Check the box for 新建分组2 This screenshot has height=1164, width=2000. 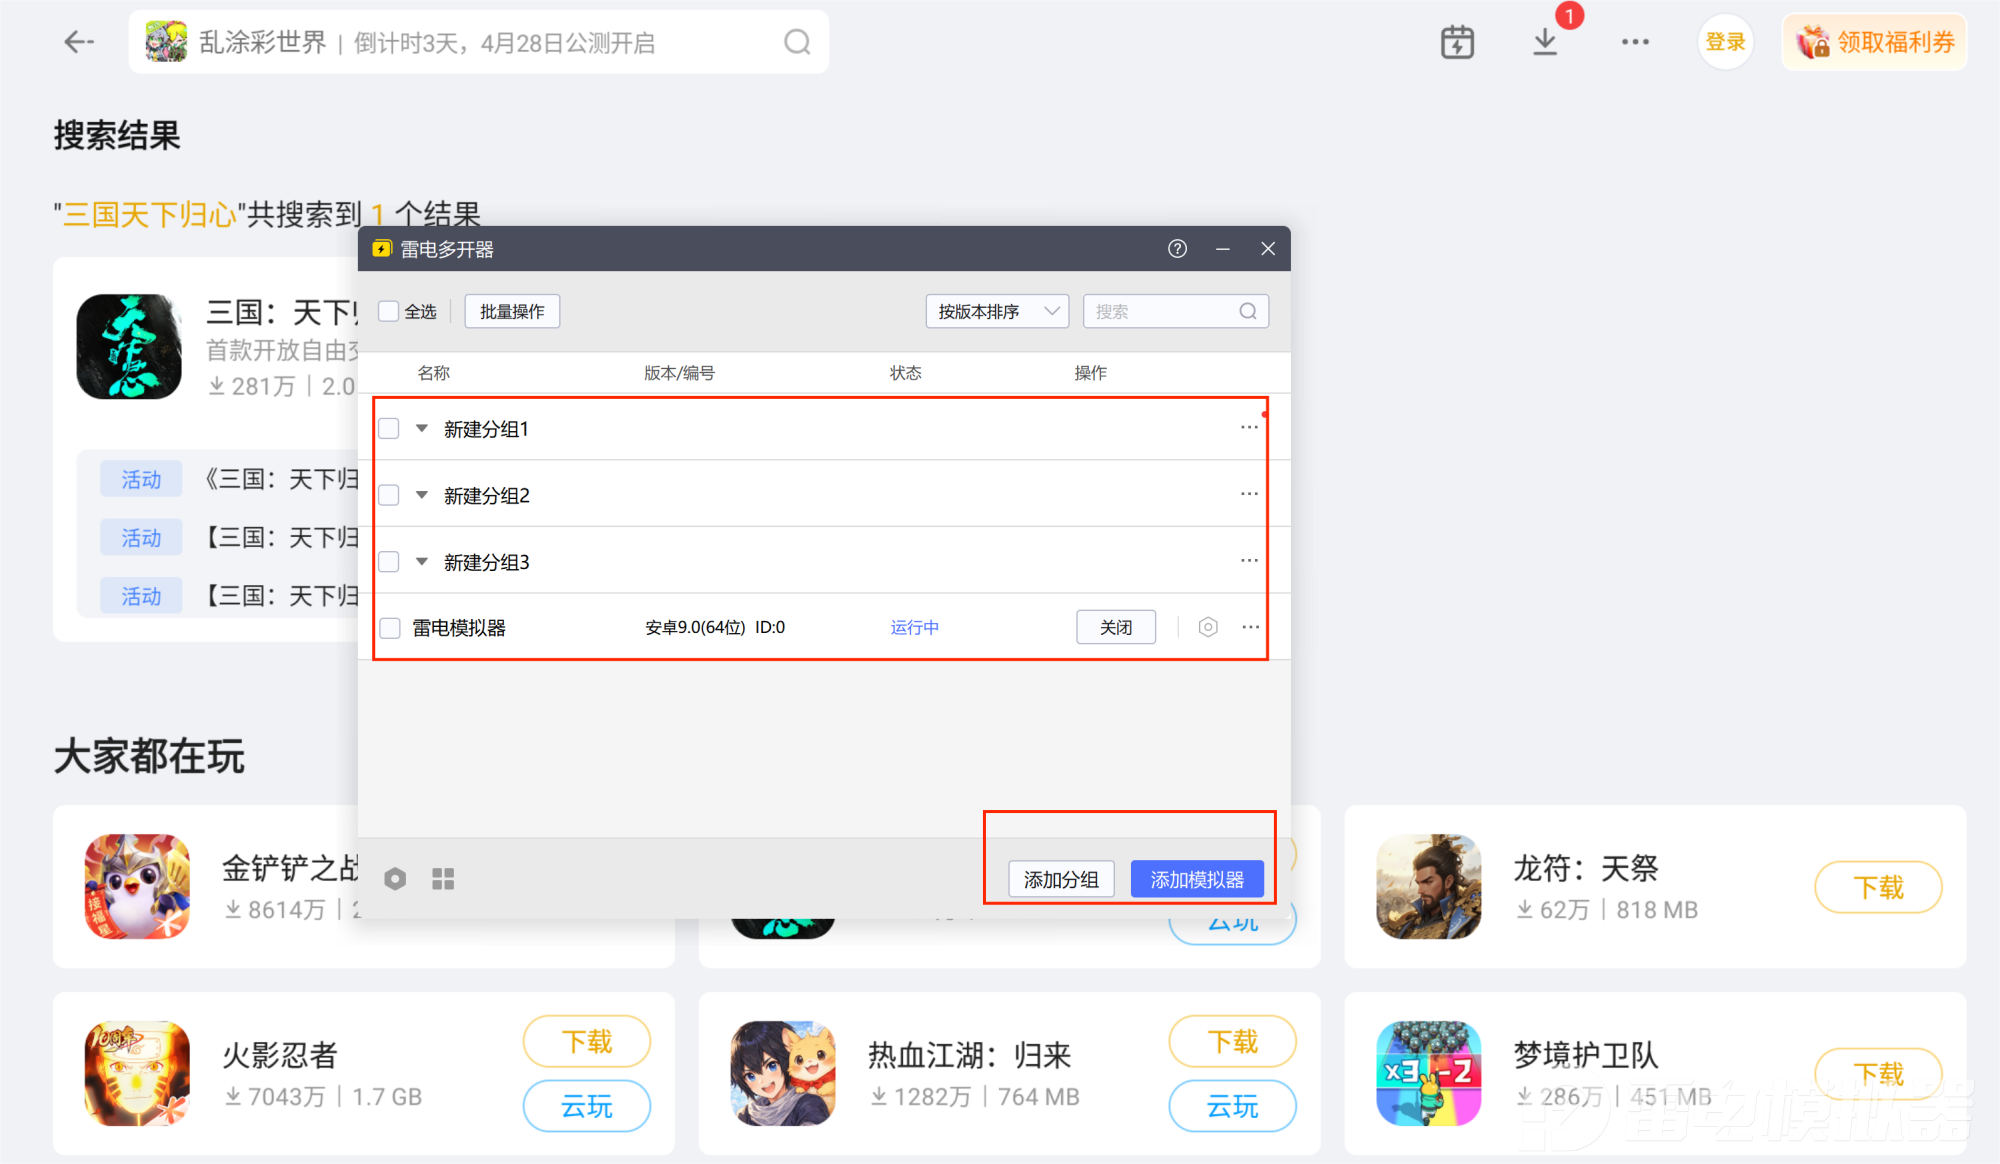[x=389, y=495]
